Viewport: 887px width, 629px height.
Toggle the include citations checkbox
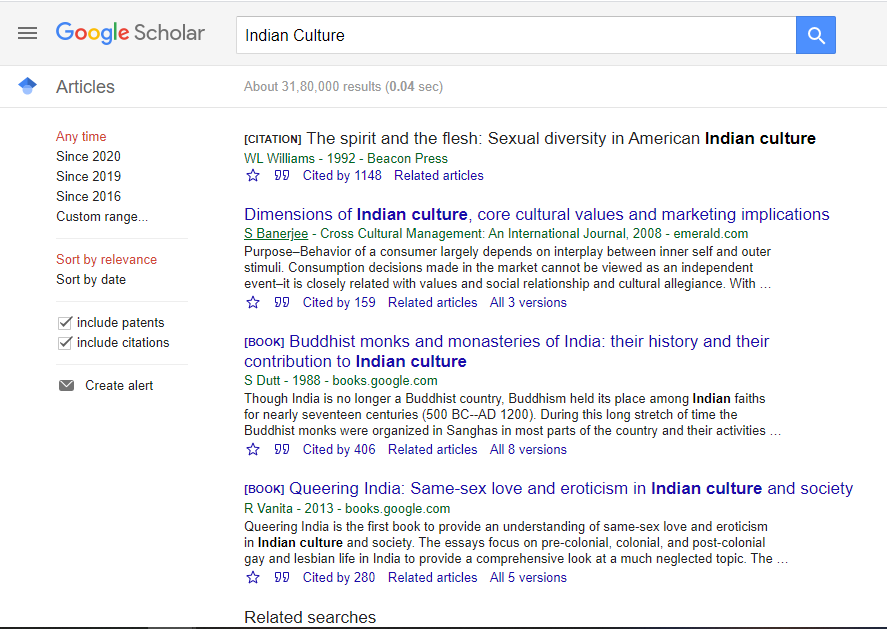(65, 343)
